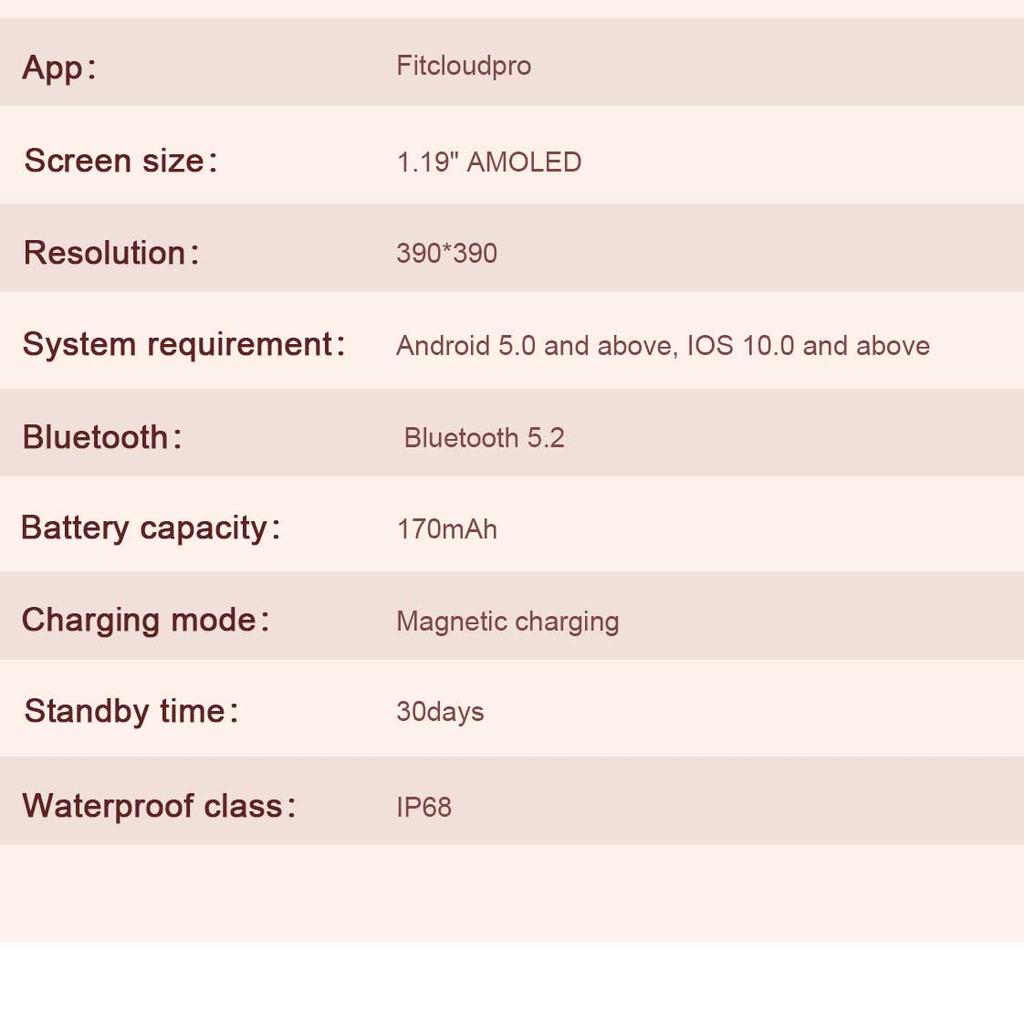Select the IP68 waterproof rating
Screen dimensions: 1024x1024
(424, 807)
